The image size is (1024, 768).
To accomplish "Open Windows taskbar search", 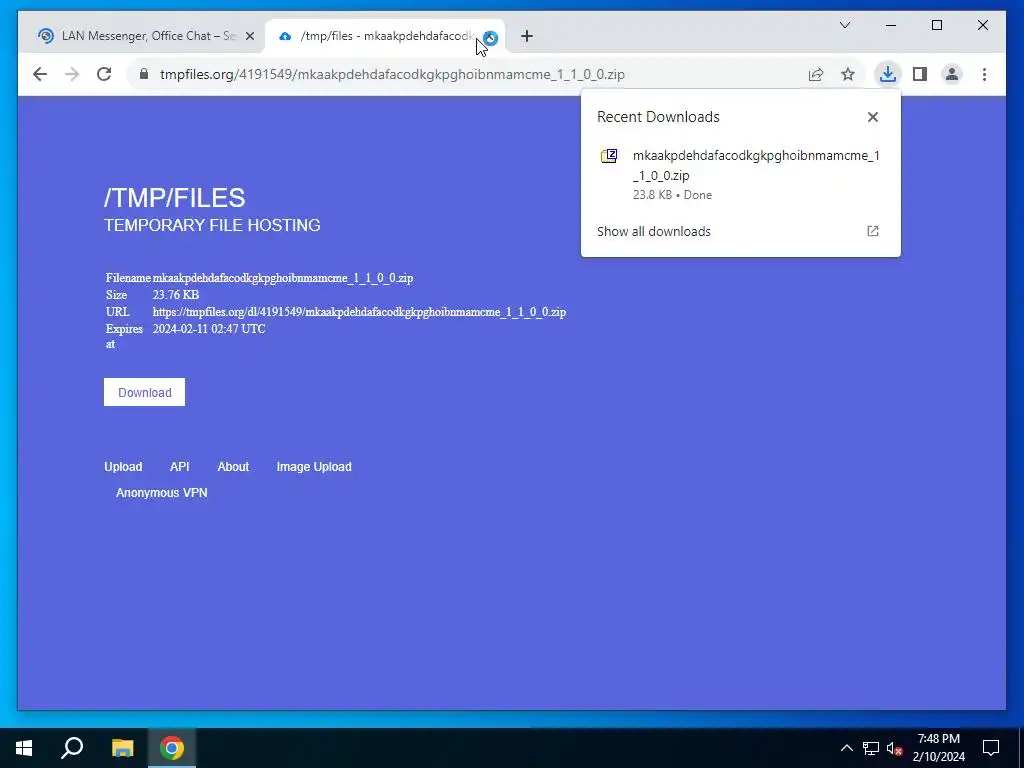I will coord(72,748).
